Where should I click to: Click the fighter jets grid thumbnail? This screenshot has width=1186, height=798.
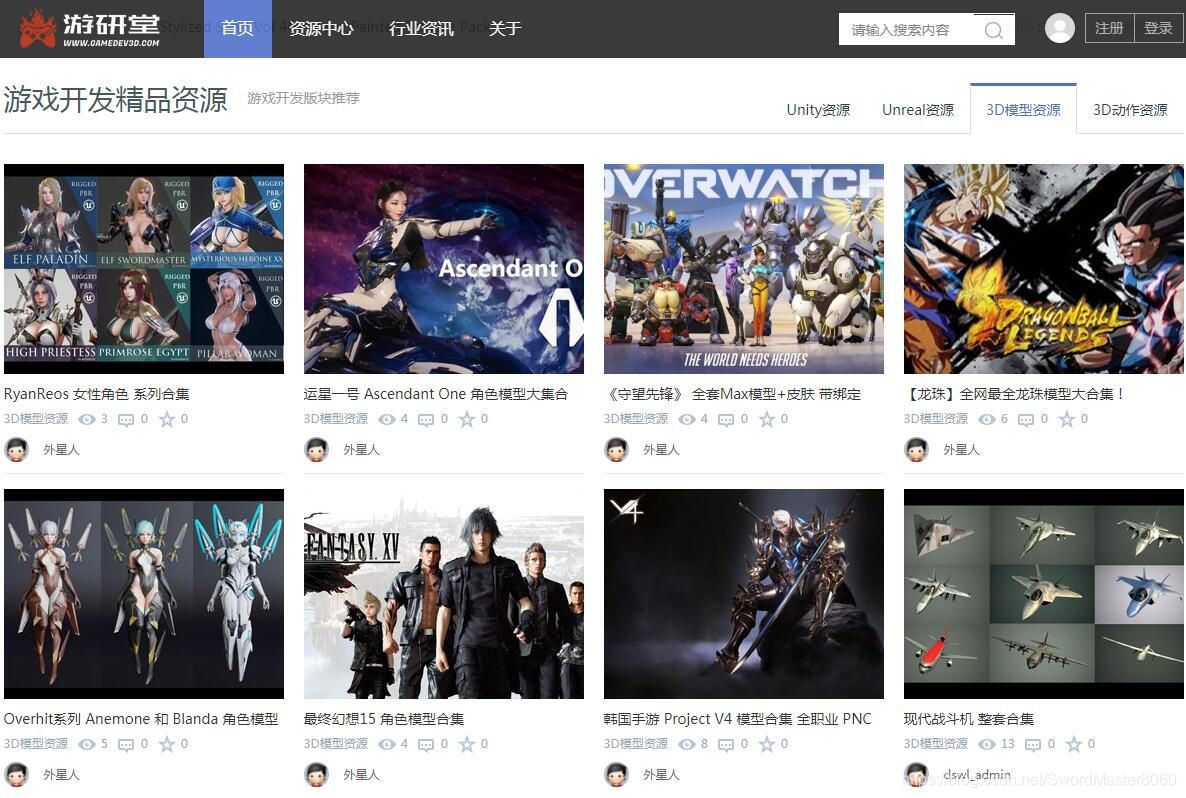1044,594
